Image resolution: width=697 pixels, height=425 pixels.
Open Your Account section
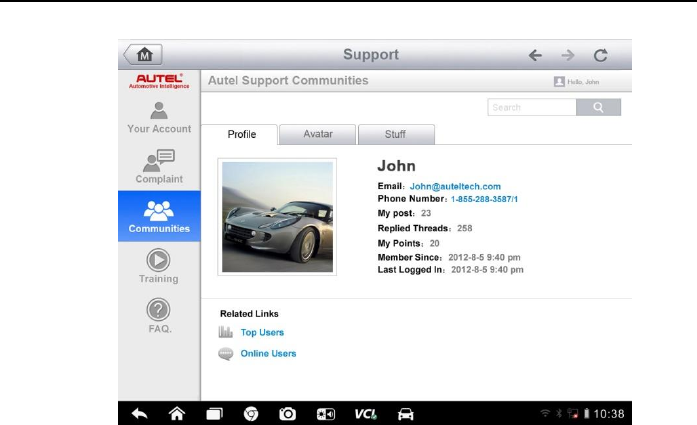159,118
